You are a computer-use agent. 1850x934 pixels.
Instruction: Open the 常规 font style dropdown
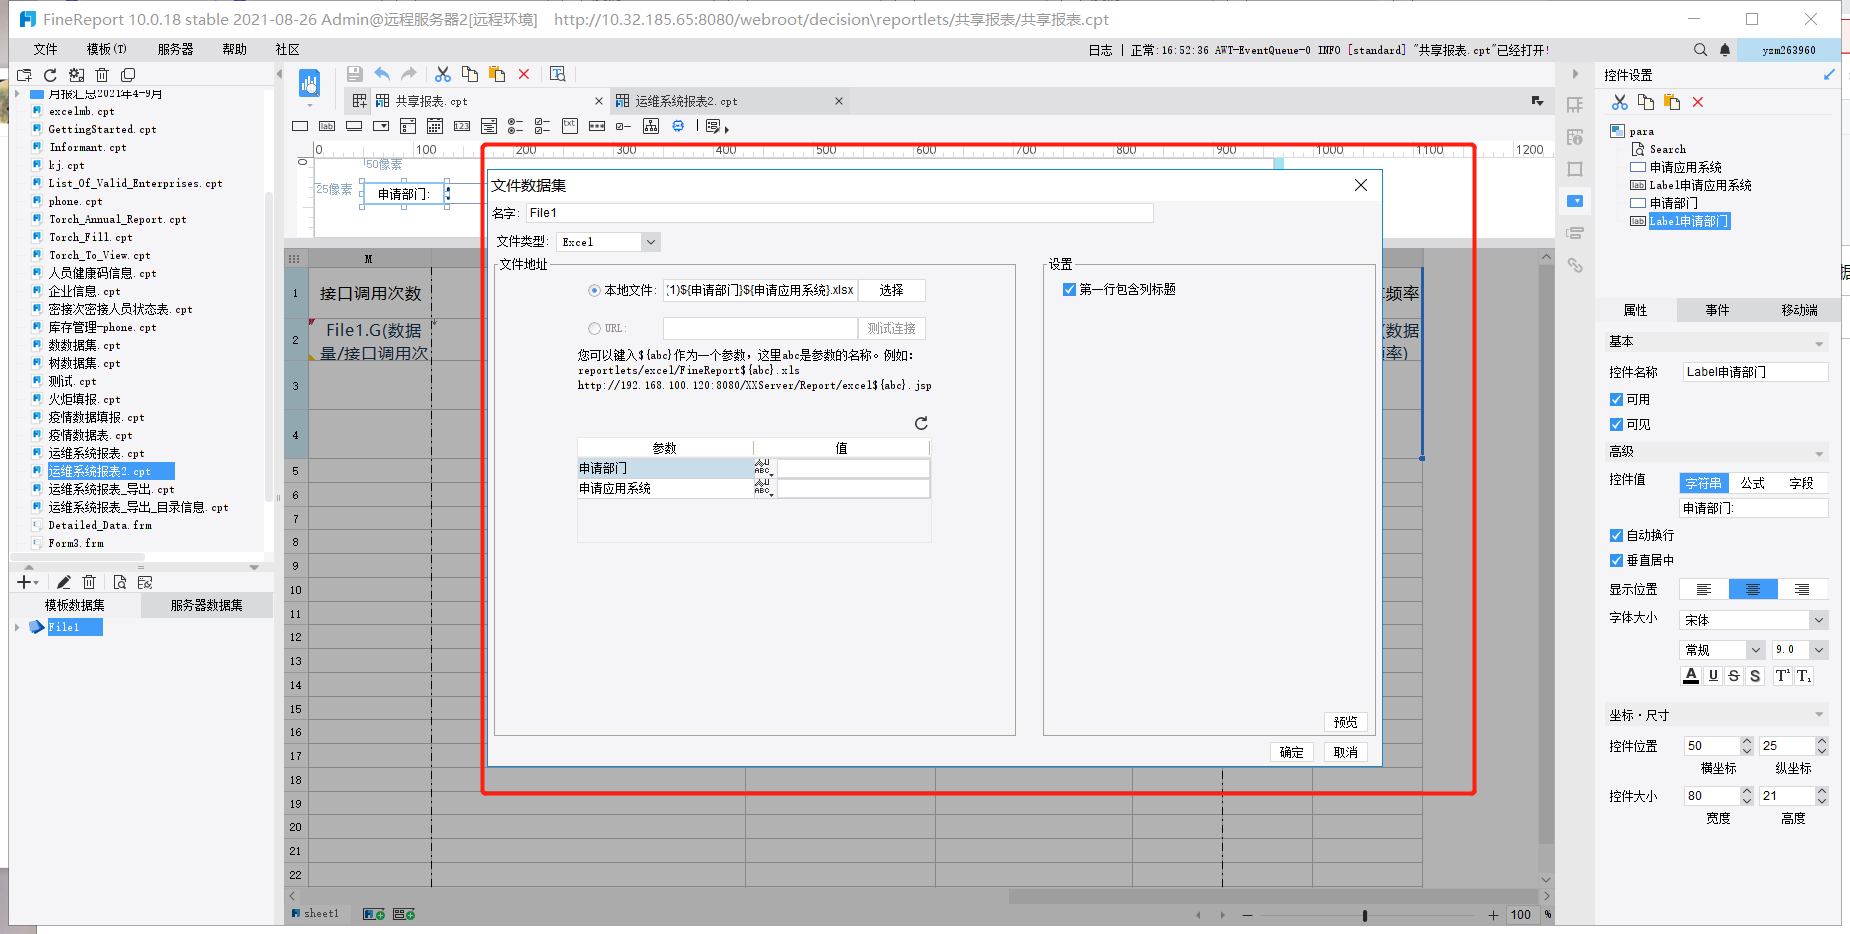pos(1755,650)
